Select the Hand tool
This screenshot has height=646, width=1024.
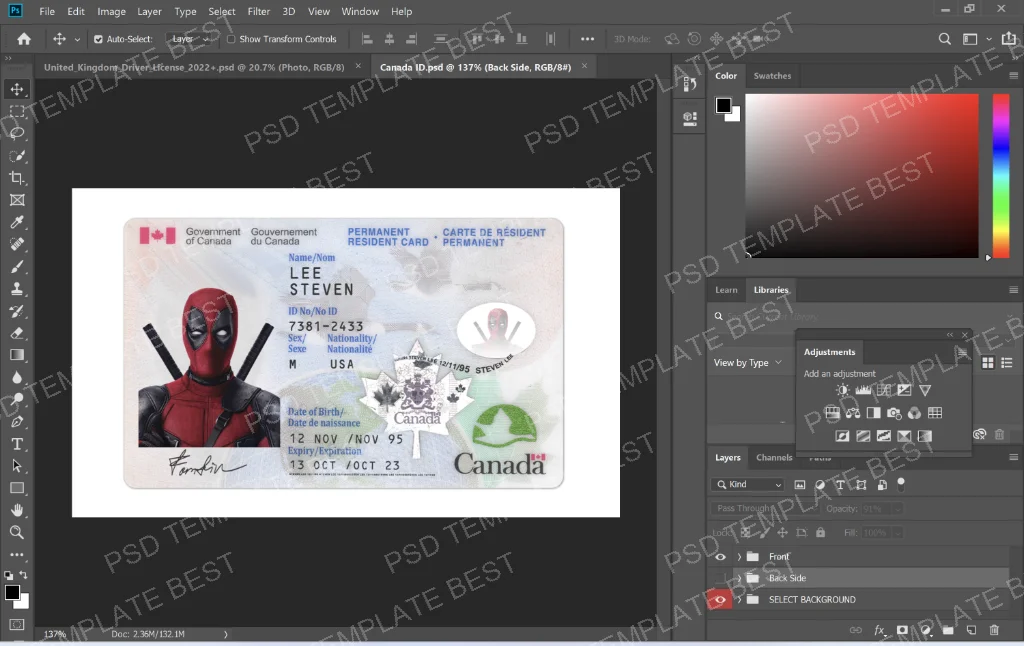tap(17, 510)
